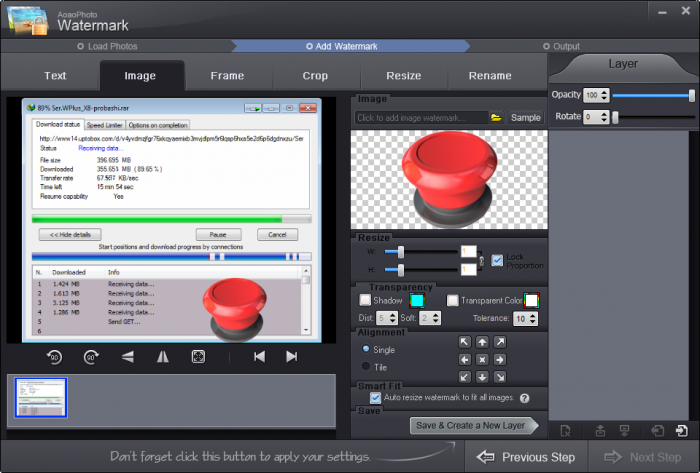This screenshot has height=473, width=700.
Task: Open the Rename tab
Action: coord(490,76)
